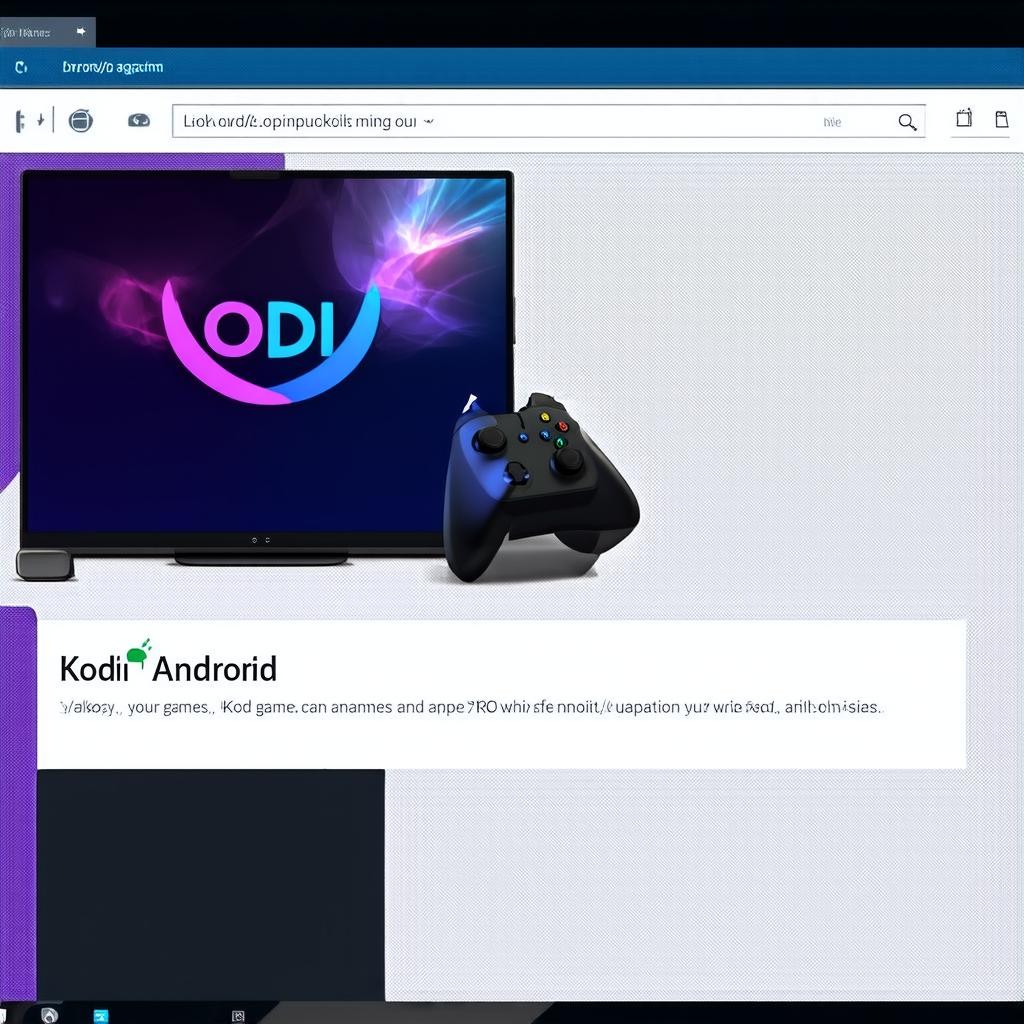Click the description text under Kodi Android

tap(470, 707)
